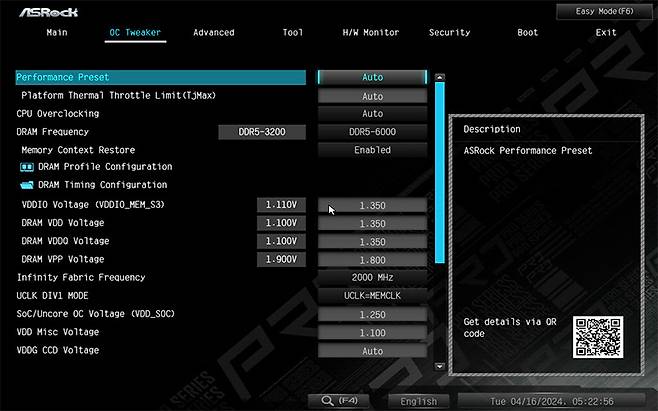Click the blue vertical scrollbar thumb
This screenshot has height=411, width=658.
point(440,170)
